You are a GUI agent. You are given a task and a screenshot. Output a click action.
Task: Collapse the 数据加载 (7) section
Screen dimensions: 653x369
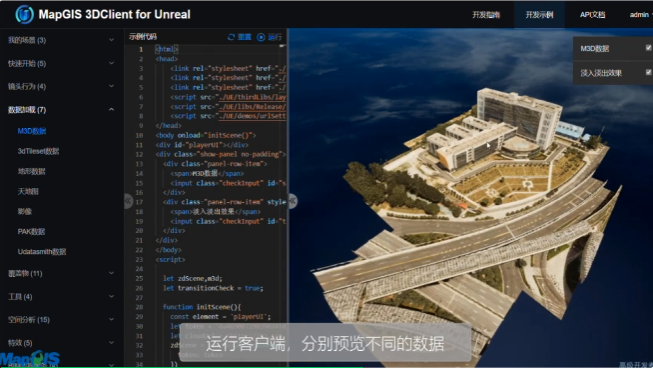coord(61,110)
